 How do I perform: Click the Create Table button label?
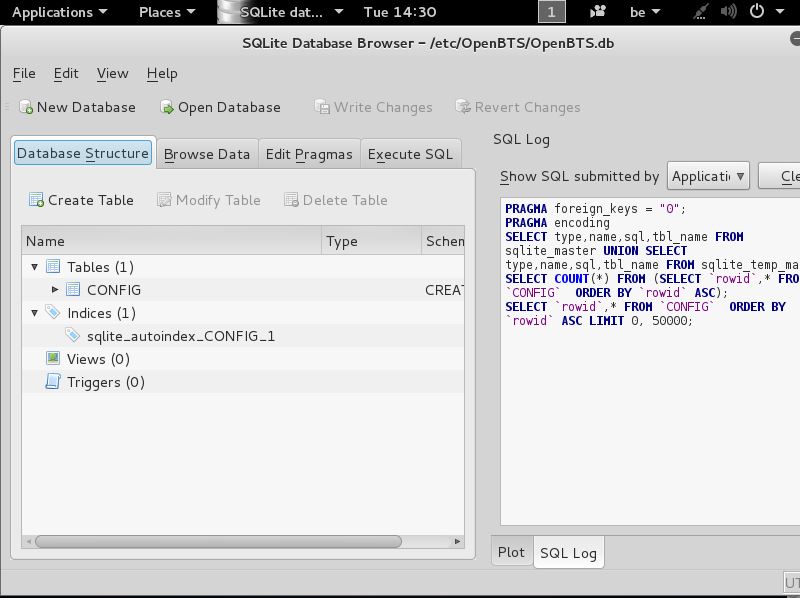[x=91, y=200]
